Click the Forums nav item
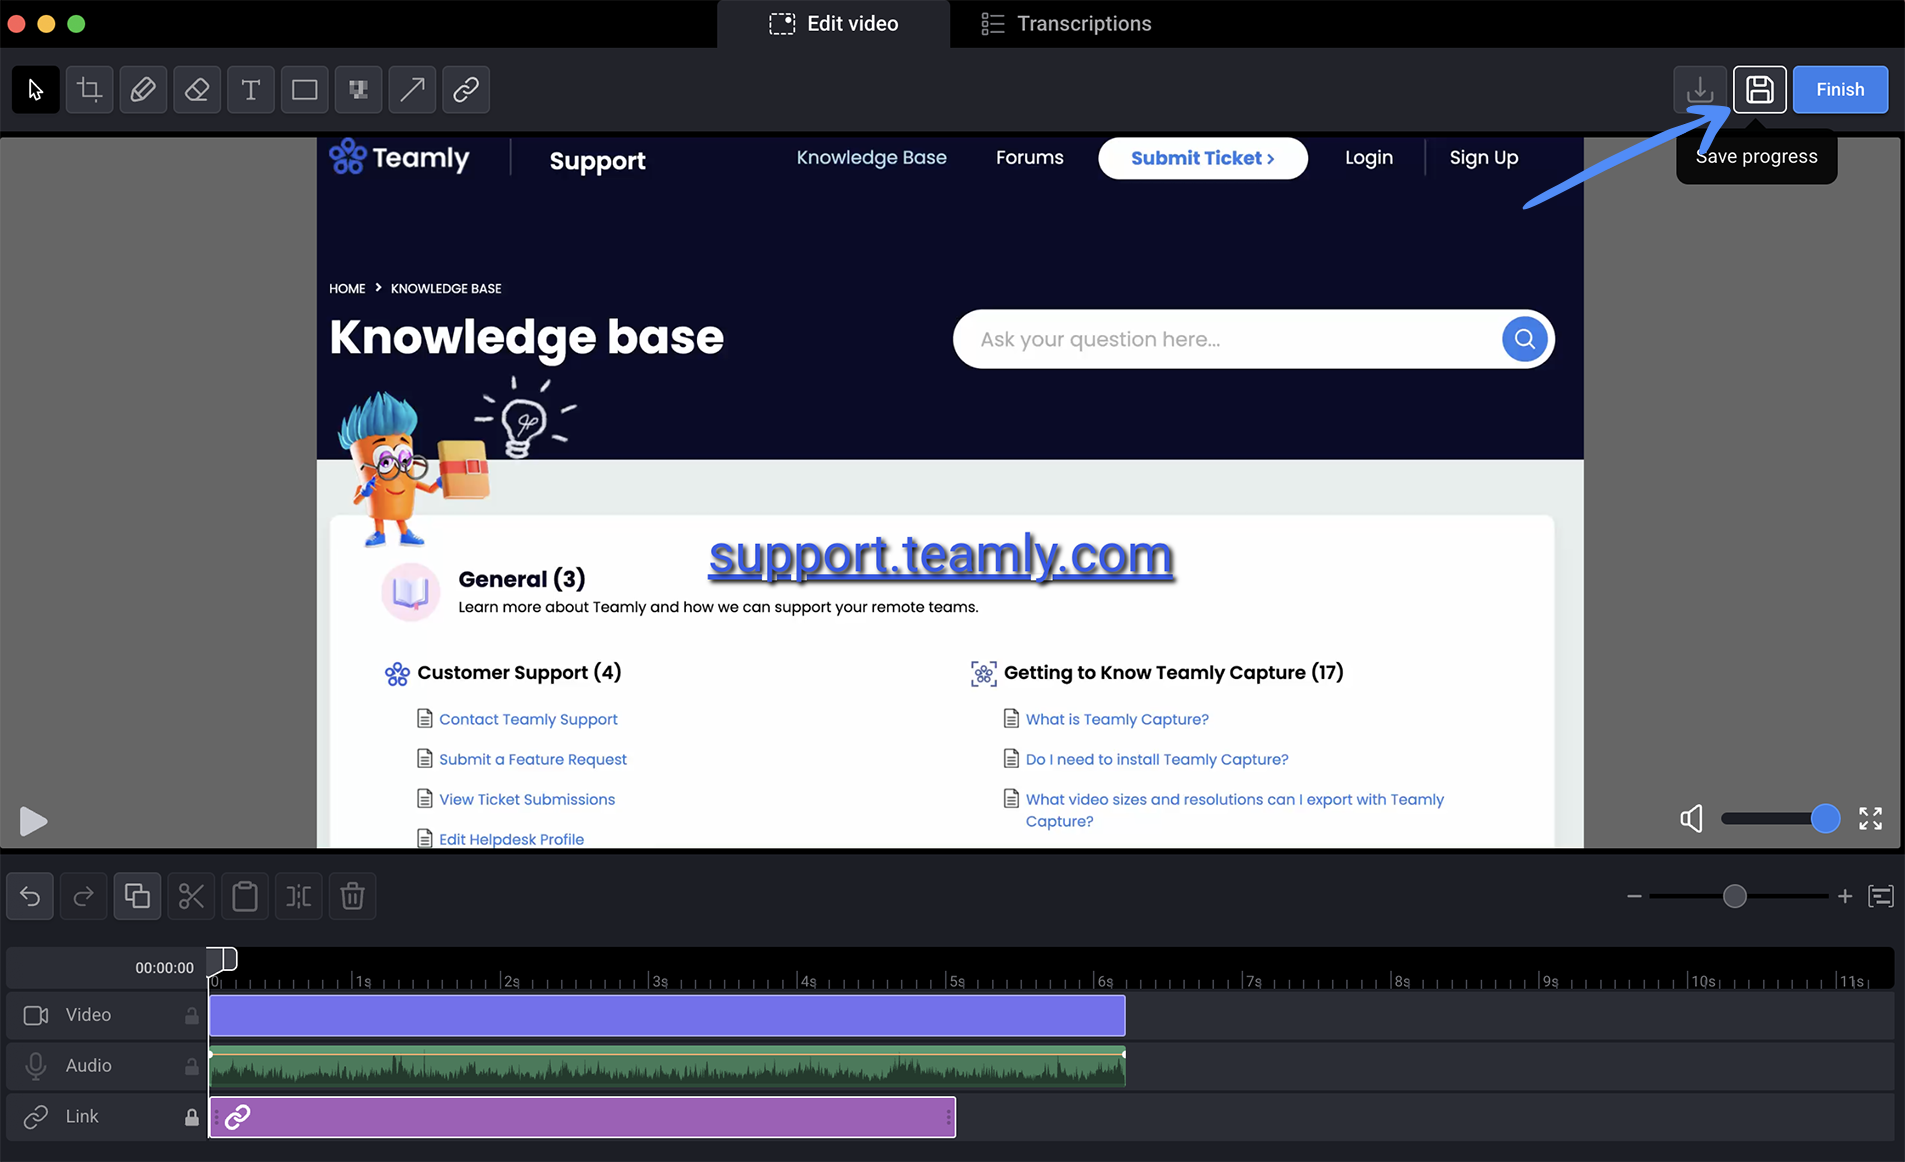This screenshot has width=1905, height=1162. (1029, 158)
